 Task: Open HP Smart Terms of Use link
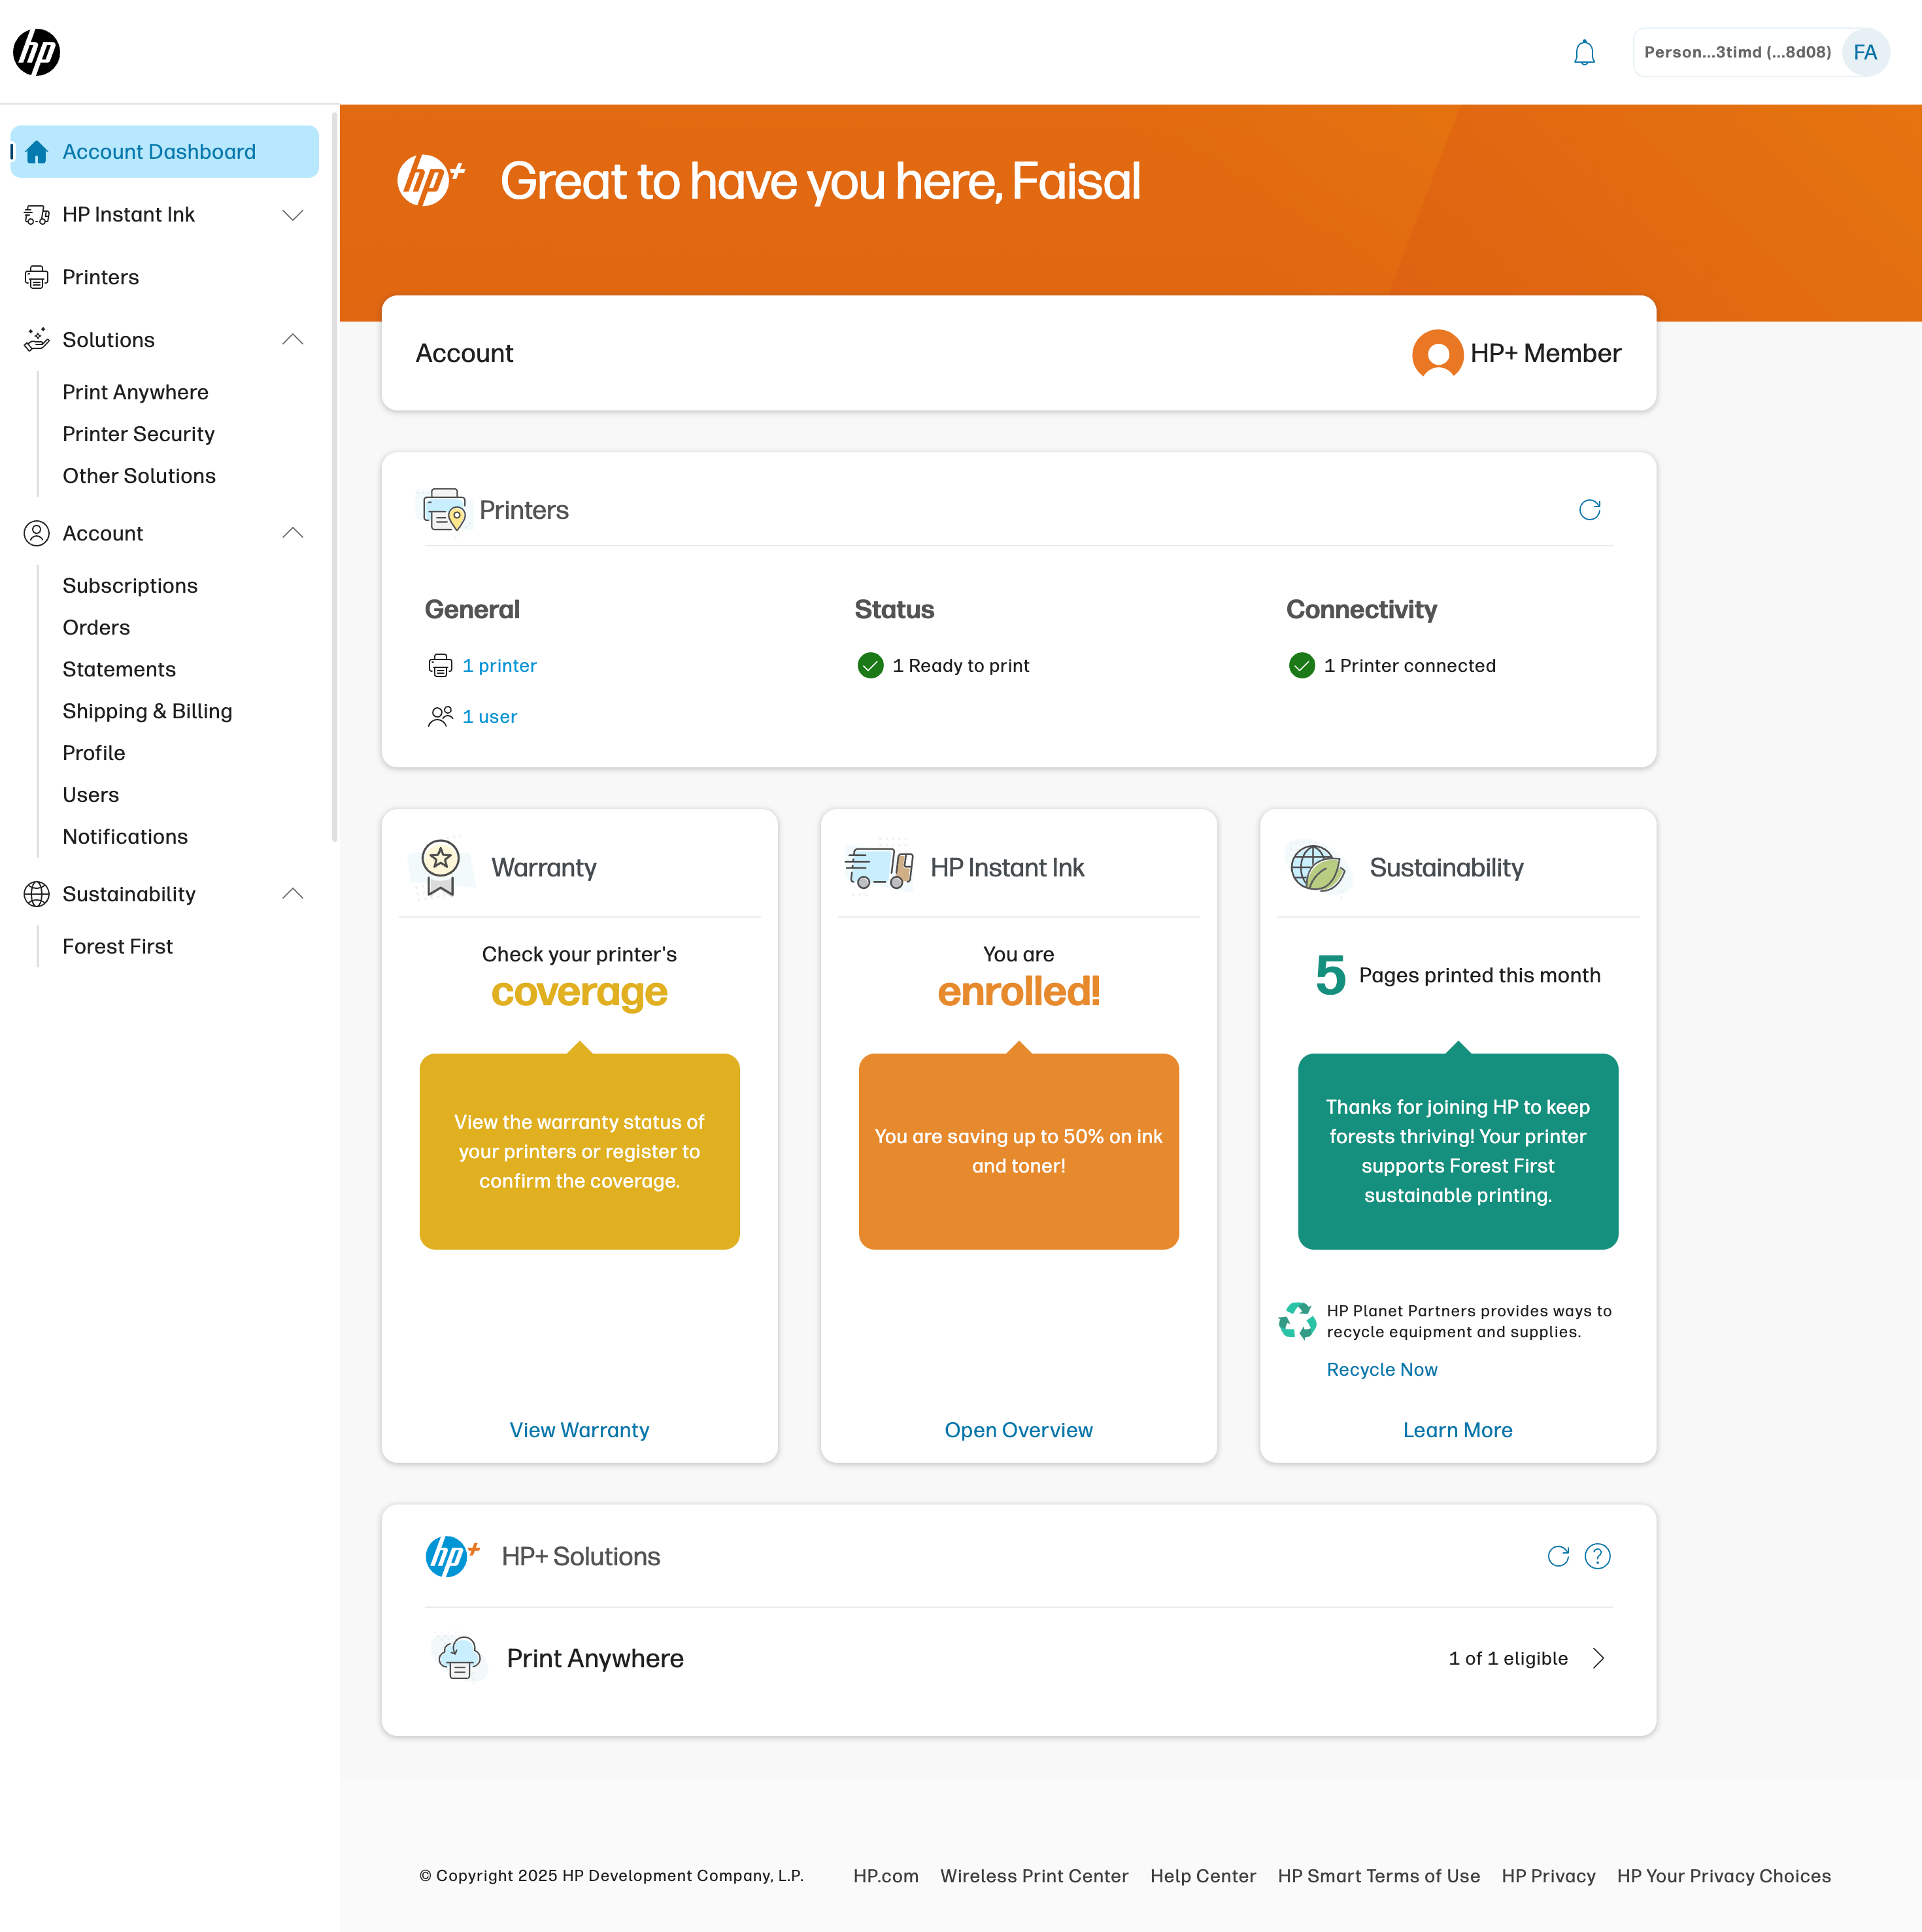1378,1877
